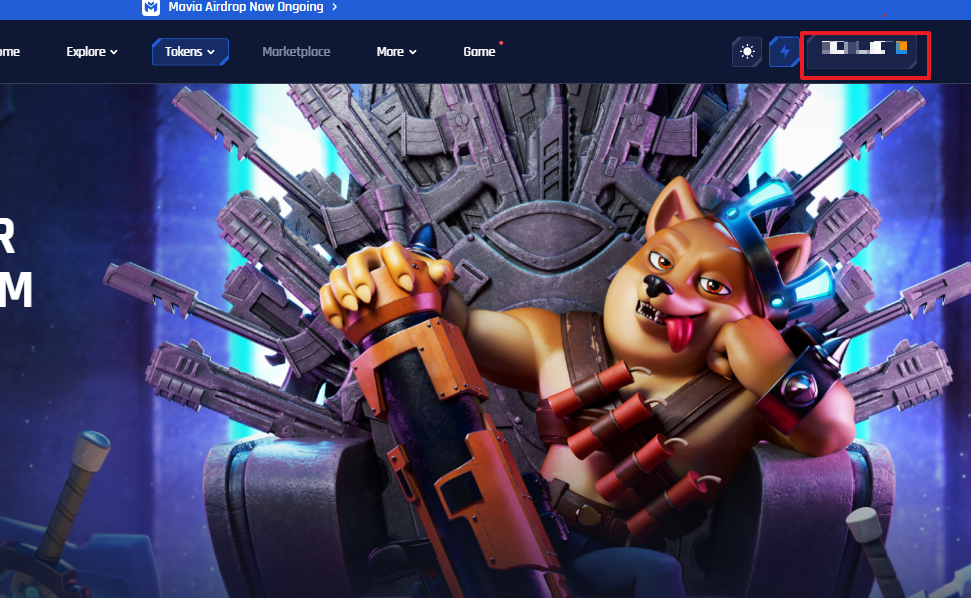Image resolution: width=971 pixels, height=598 pixels.
Task: Expand the Explore dropdown menu
Action: [x=92, y=52]
